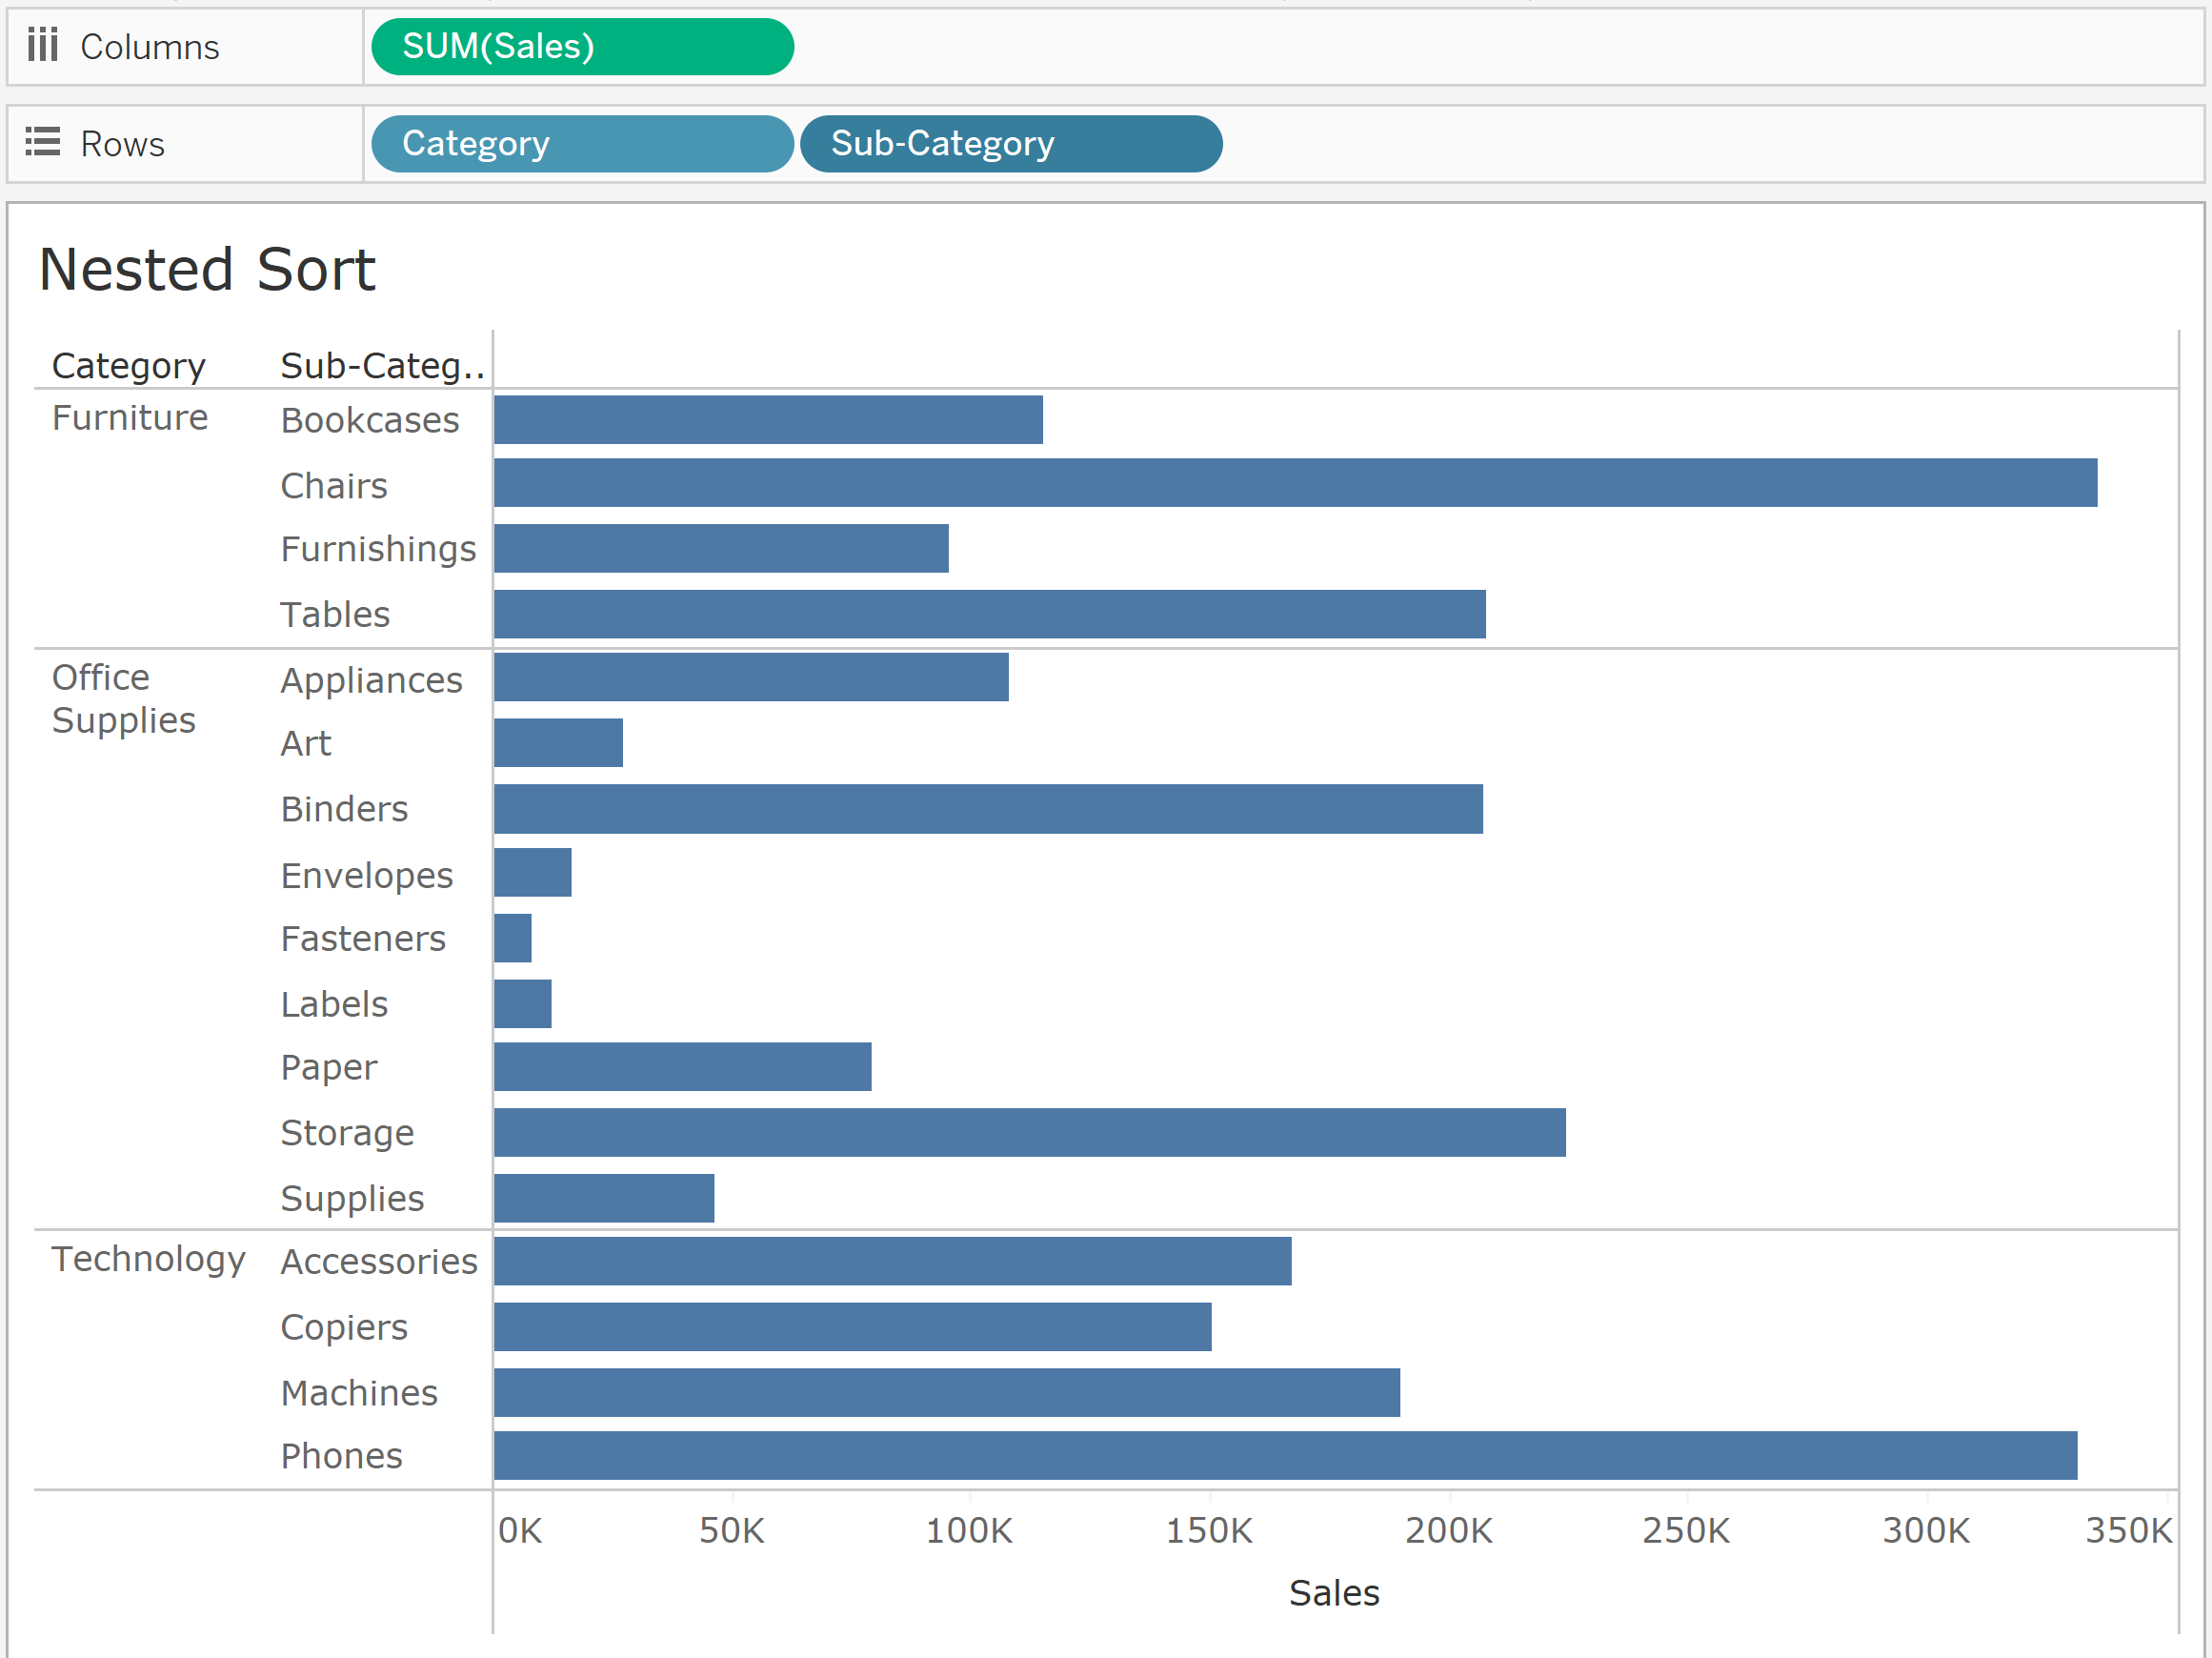Click the Nested Sort title
Screen dimensions: 2212x1658
click(x=206, y=269)
